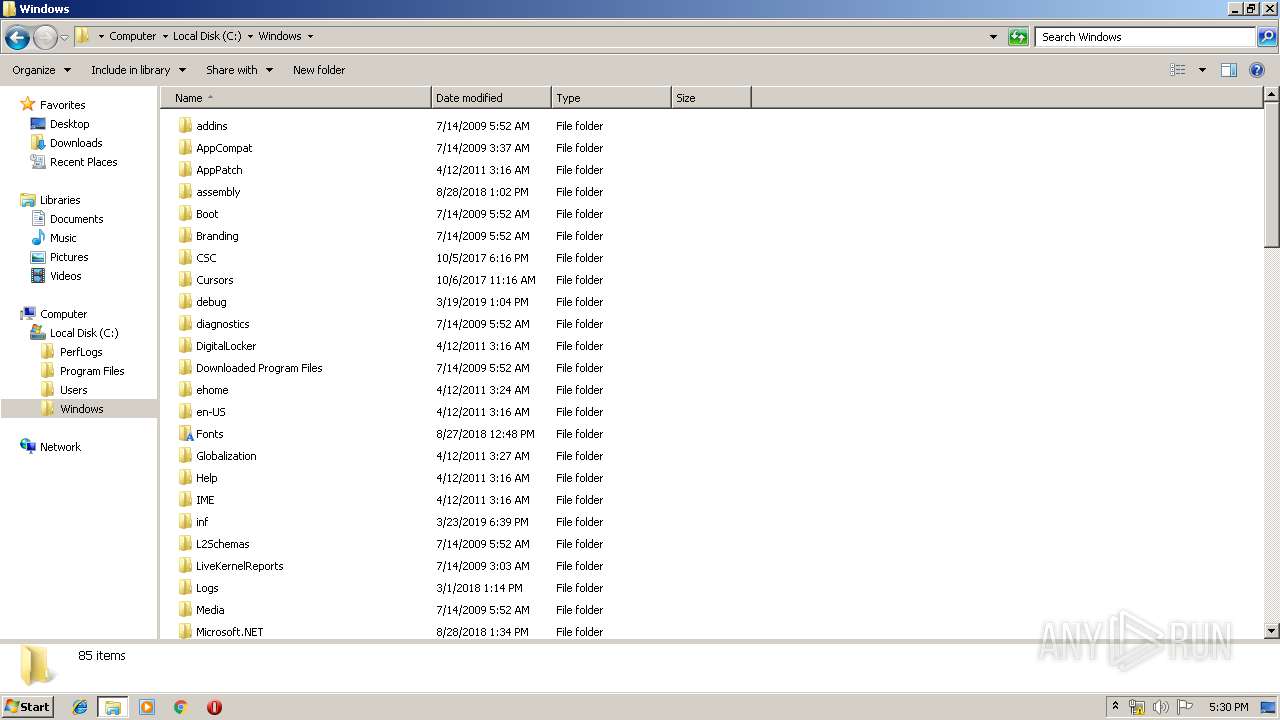Image resolution: width=1280 pixels, height=720 pixels.
Task: Change the view with the view icon
Action: click(1178, 70)
